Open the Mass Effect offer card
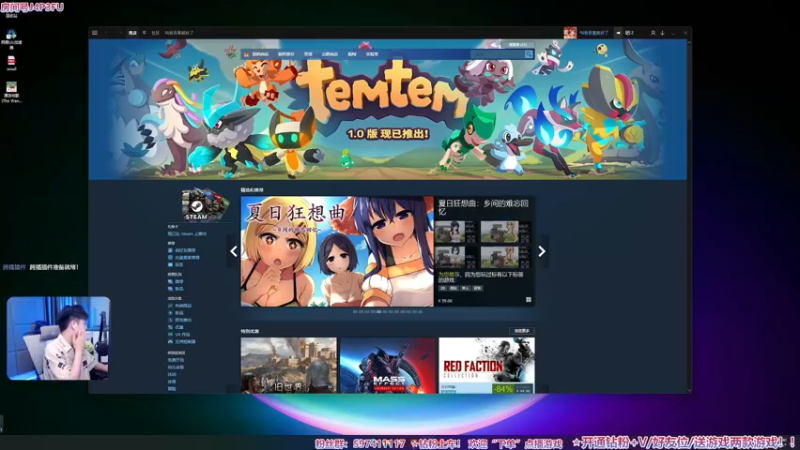The height and width of the screenshot is (450, 800). (x=388, y=365)
